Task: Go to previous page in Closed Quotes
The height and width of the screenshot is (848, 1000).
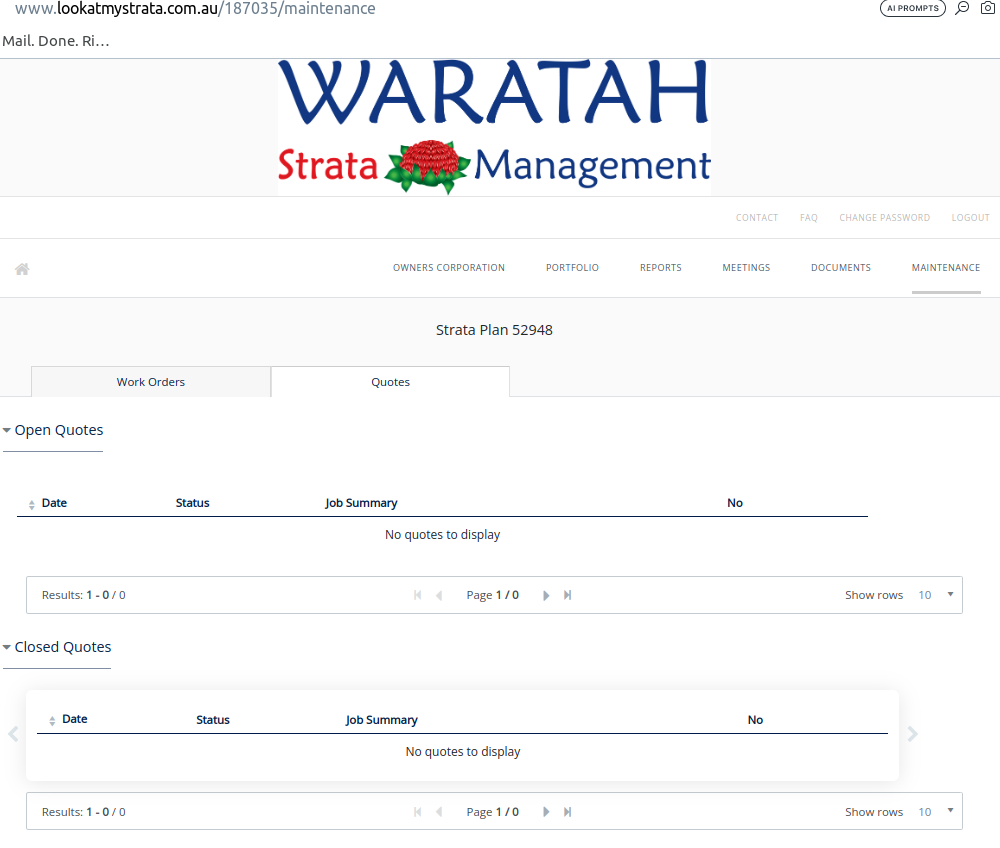Action: click(439, 812)
